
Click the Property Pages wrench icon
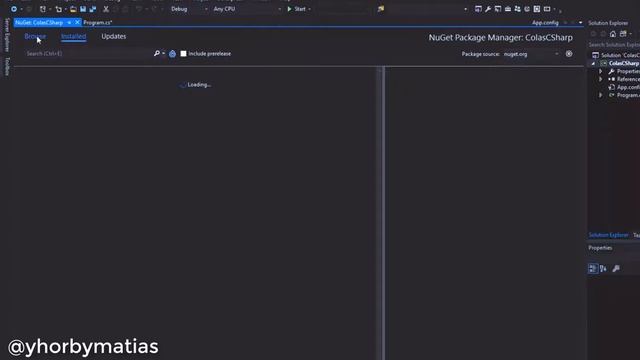point(616,268)
